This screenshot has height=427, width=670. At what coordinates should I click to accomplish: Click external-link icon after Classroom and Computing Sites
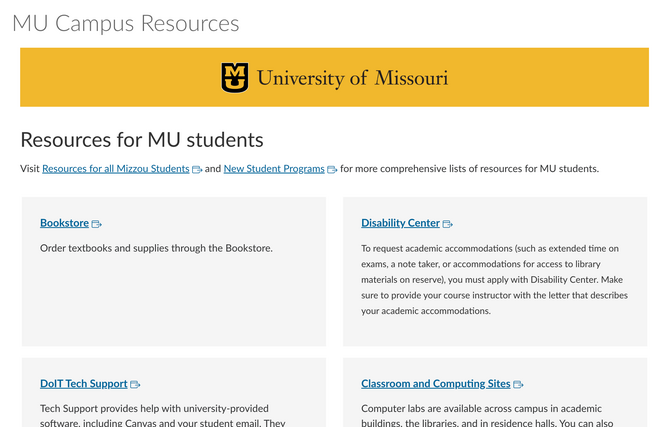pos(518,384)
